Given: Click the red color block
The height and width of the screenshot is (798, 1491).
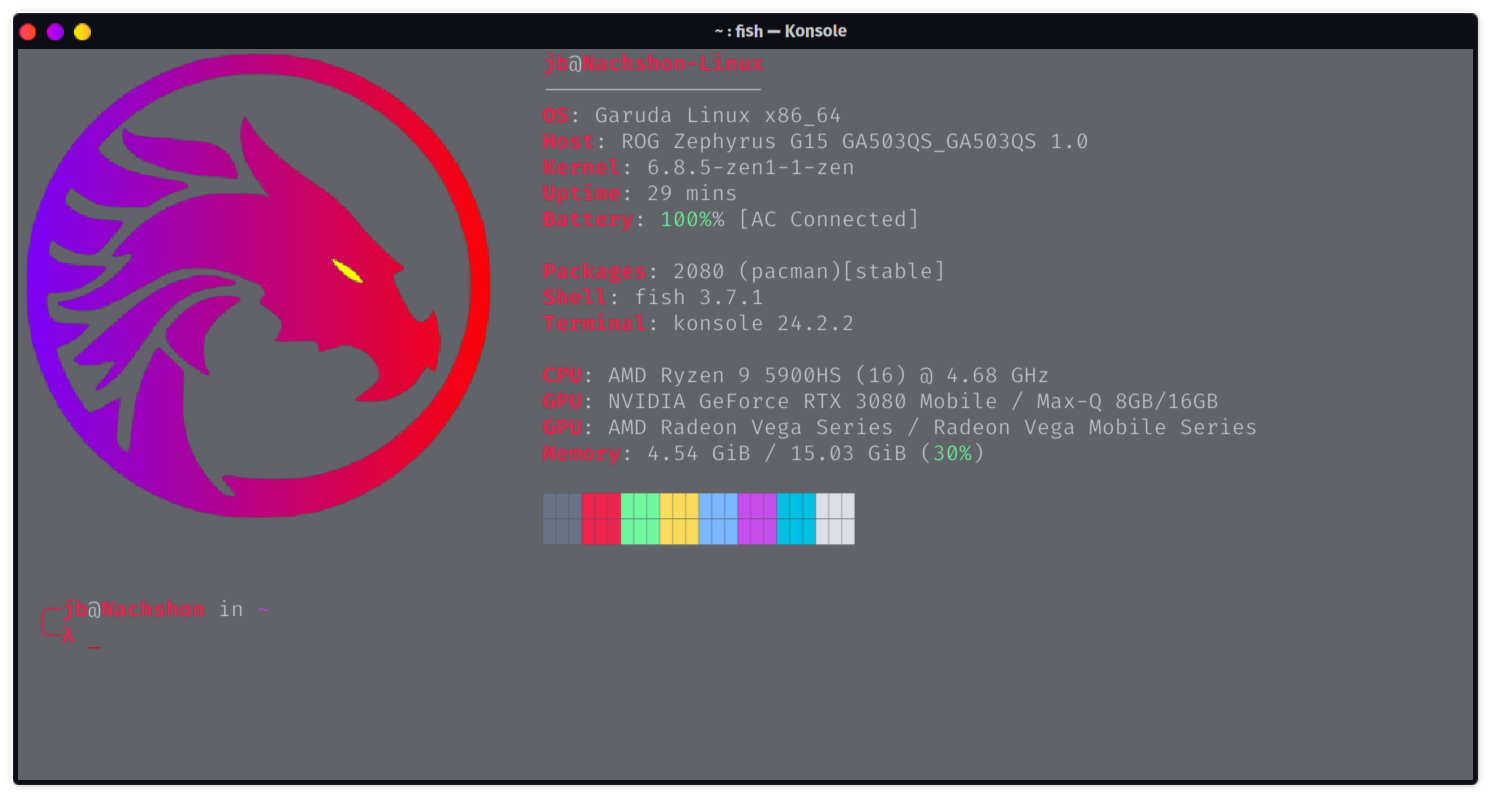Looking at the screenshot, I should [601, 518].
